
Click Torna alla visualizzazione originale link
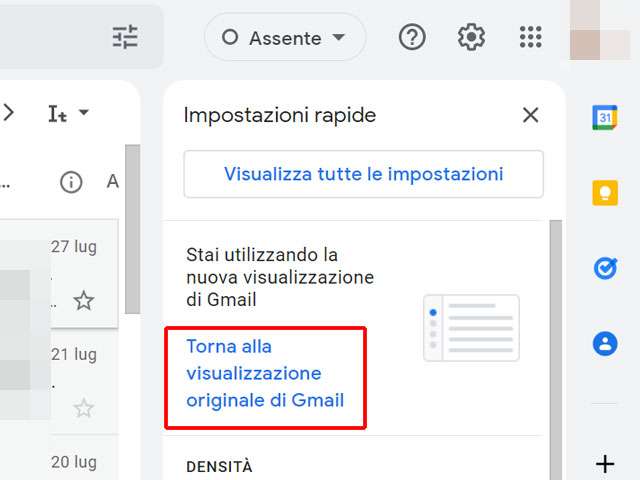click(x=265, y=374)
